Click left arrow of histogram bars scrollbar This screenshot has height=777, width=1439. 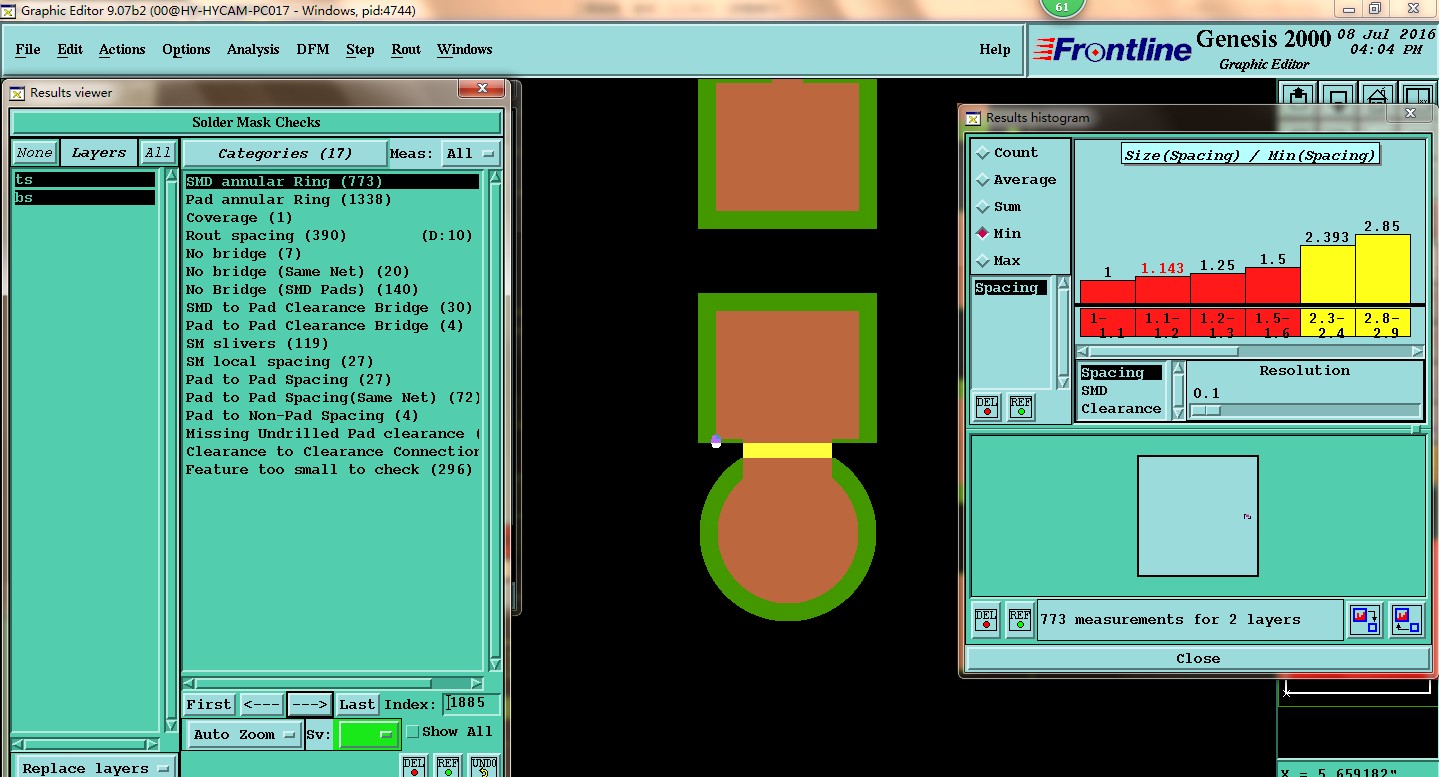click(x=1083, y=351)
